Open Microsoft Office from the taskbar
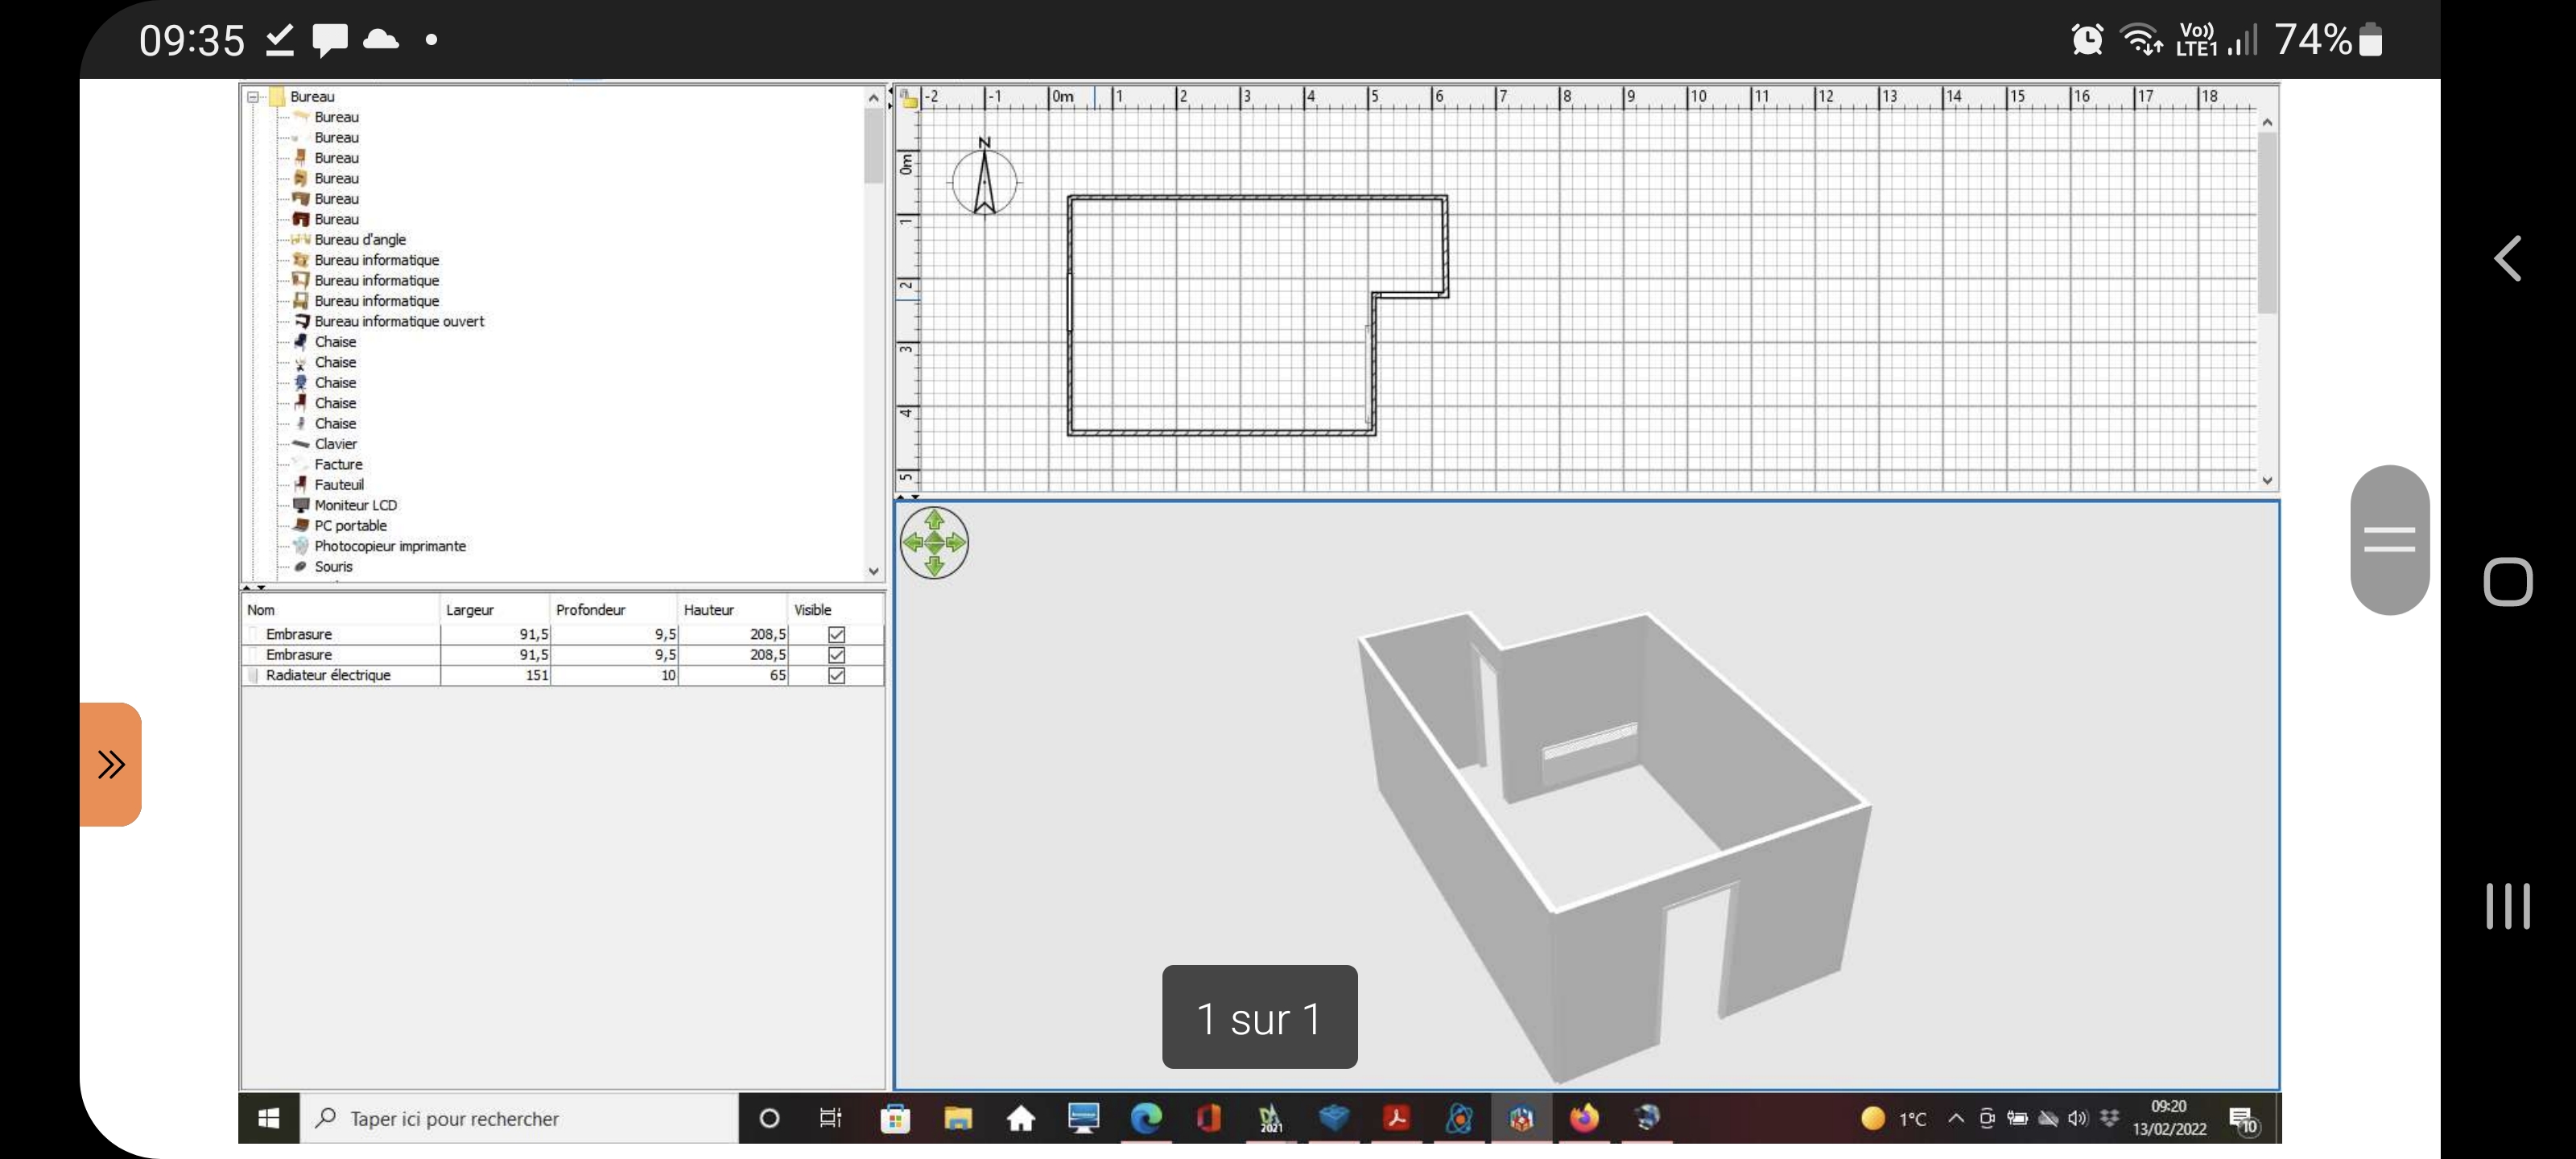Viewport: 2576px width, 1159px height. pos(1208,1118)
